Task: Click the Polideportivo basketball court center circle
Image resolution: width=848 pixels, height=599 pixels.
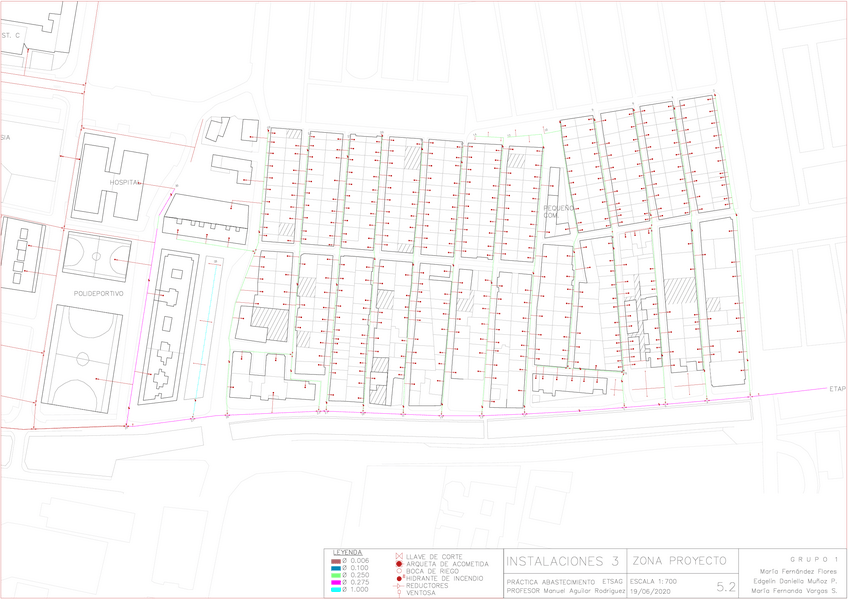Action: pyautogui.click(x=96, y=256)
